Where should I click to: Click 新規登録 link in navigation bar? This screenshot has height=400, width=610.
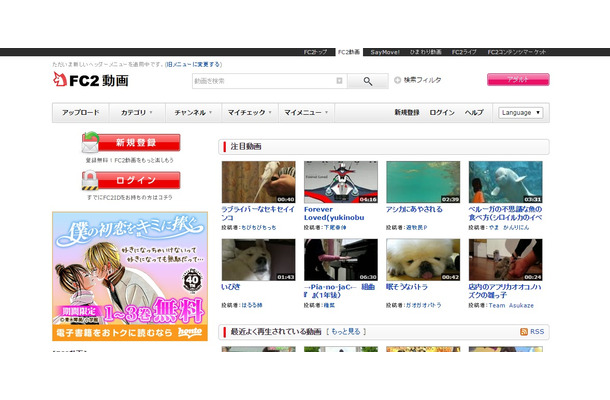(x=407, y=112)
